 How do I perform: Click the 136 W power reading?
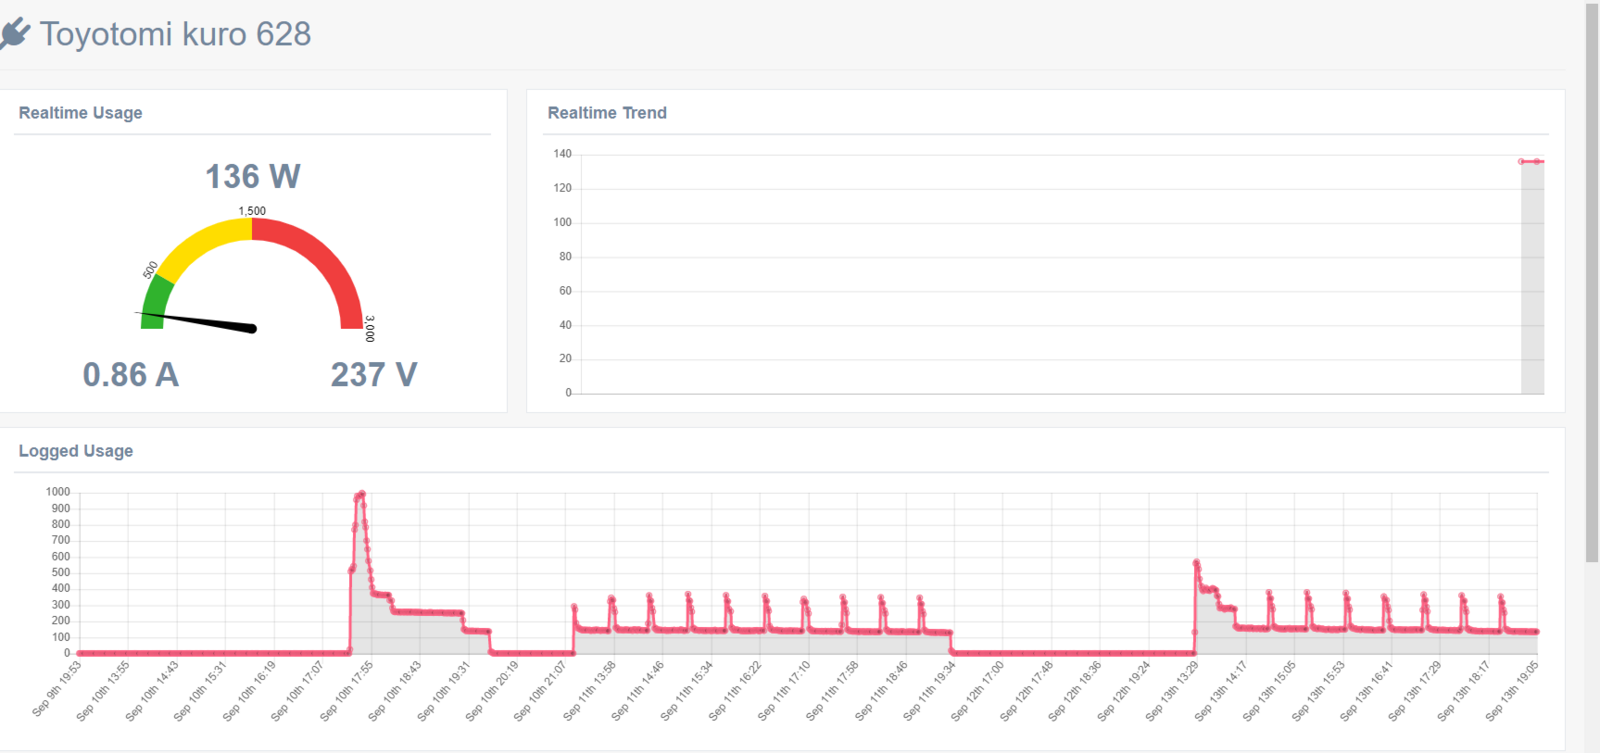click(253, 177)
